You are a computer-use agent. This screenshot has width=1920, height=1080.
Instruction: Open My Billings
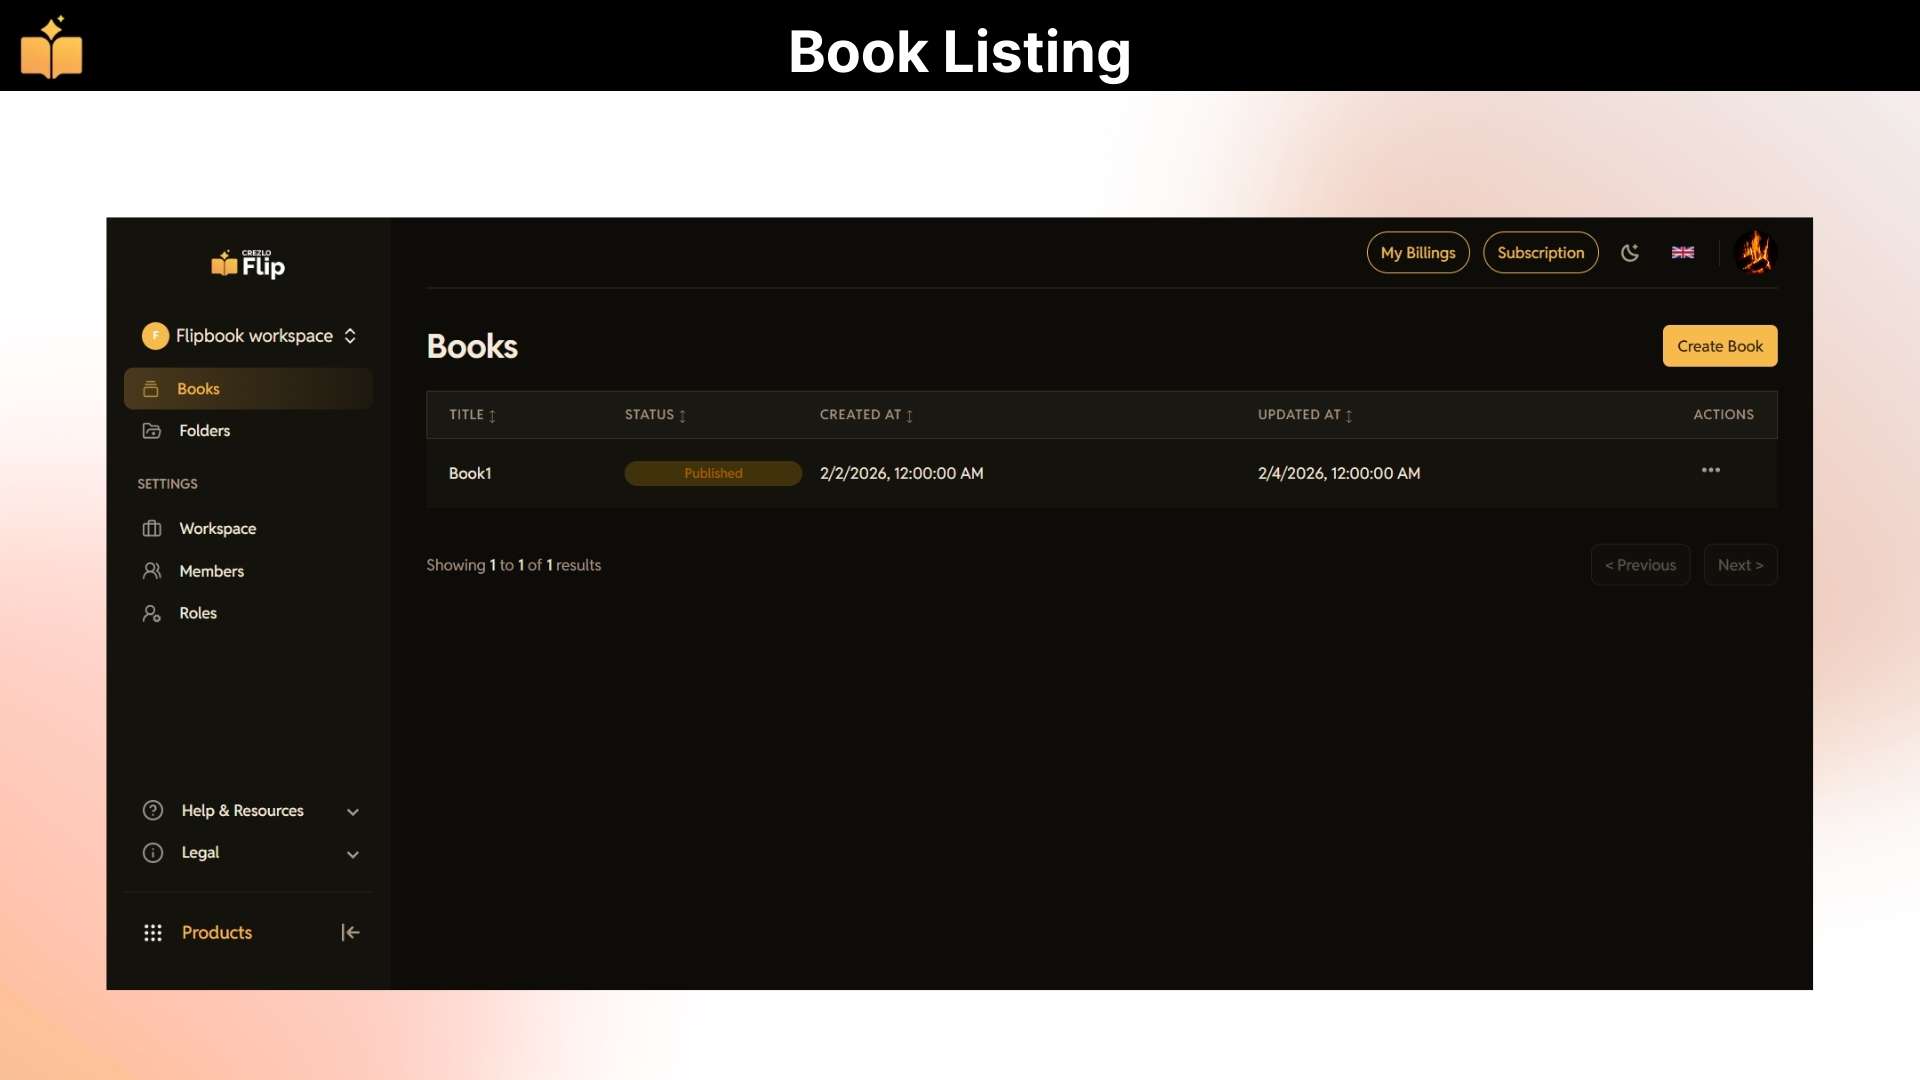click(1417, 253)
